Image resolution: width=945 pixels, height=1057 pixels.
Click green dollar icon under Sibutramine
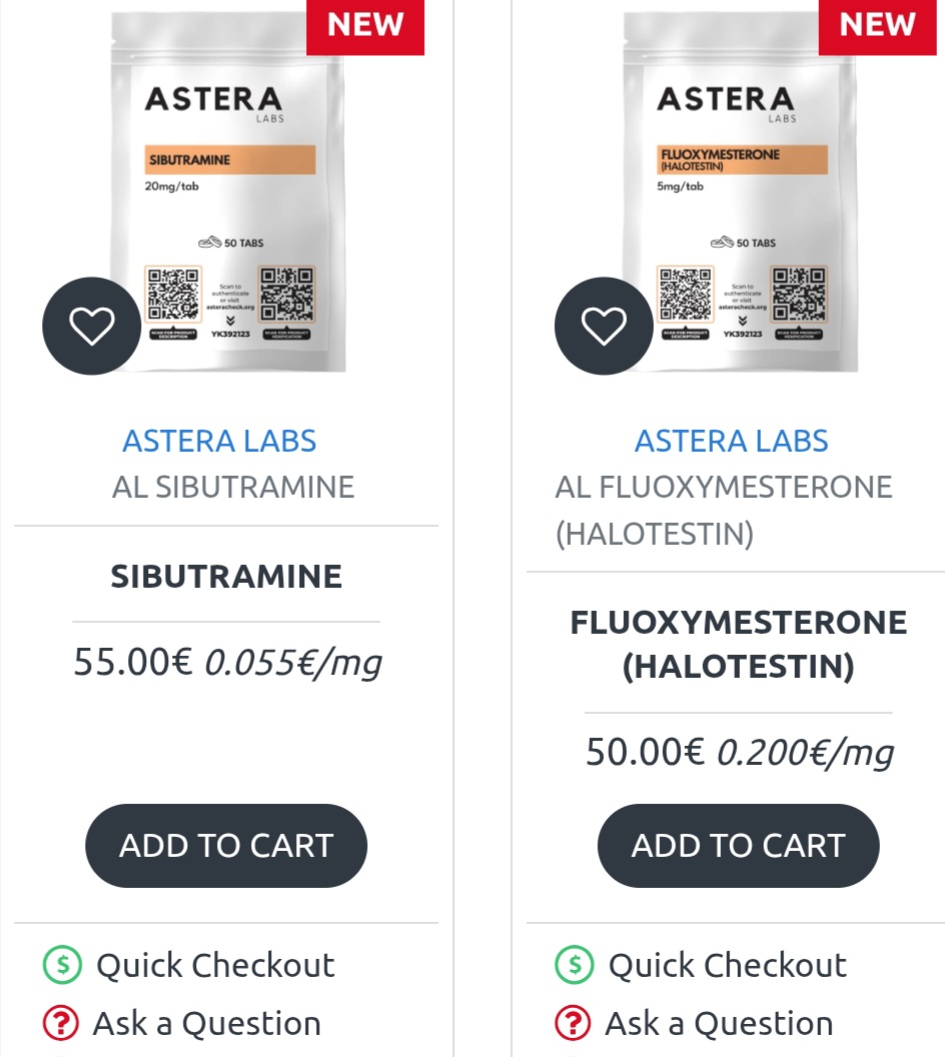coord(62,965)
